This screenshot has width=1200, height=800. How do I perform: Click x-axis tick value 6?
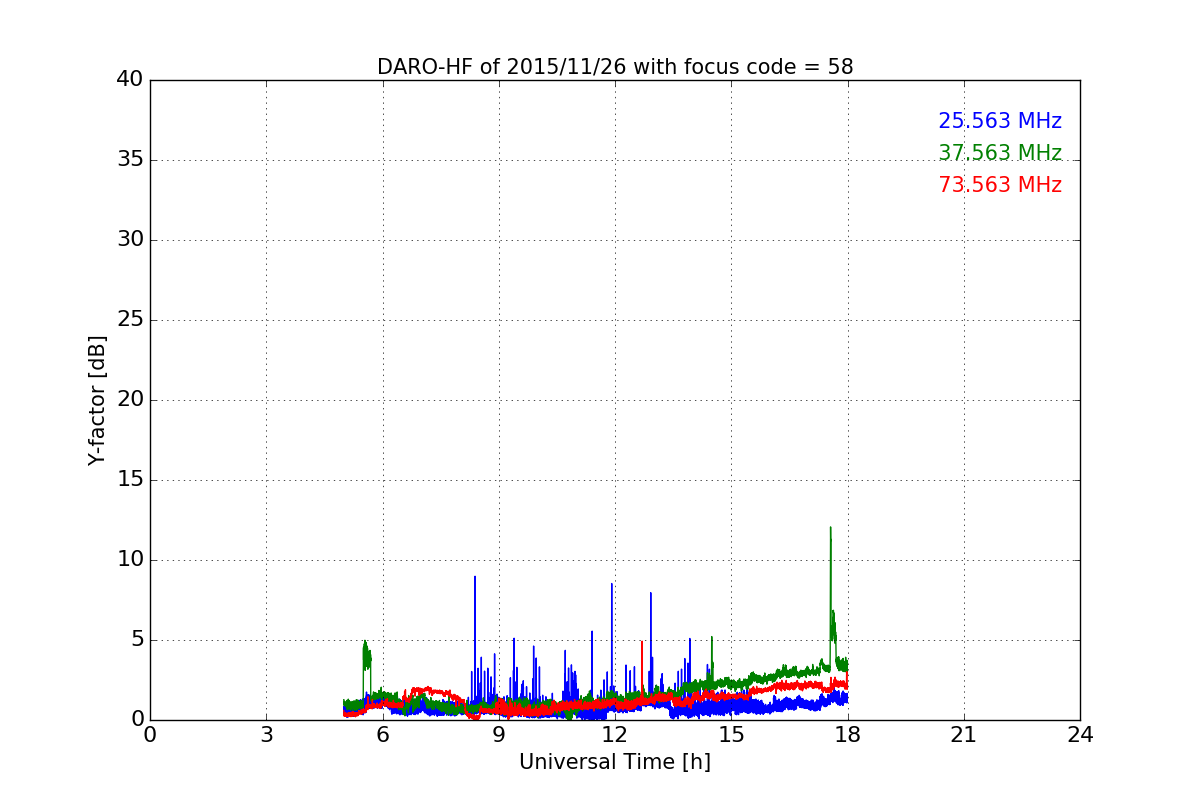click(383, 735)
